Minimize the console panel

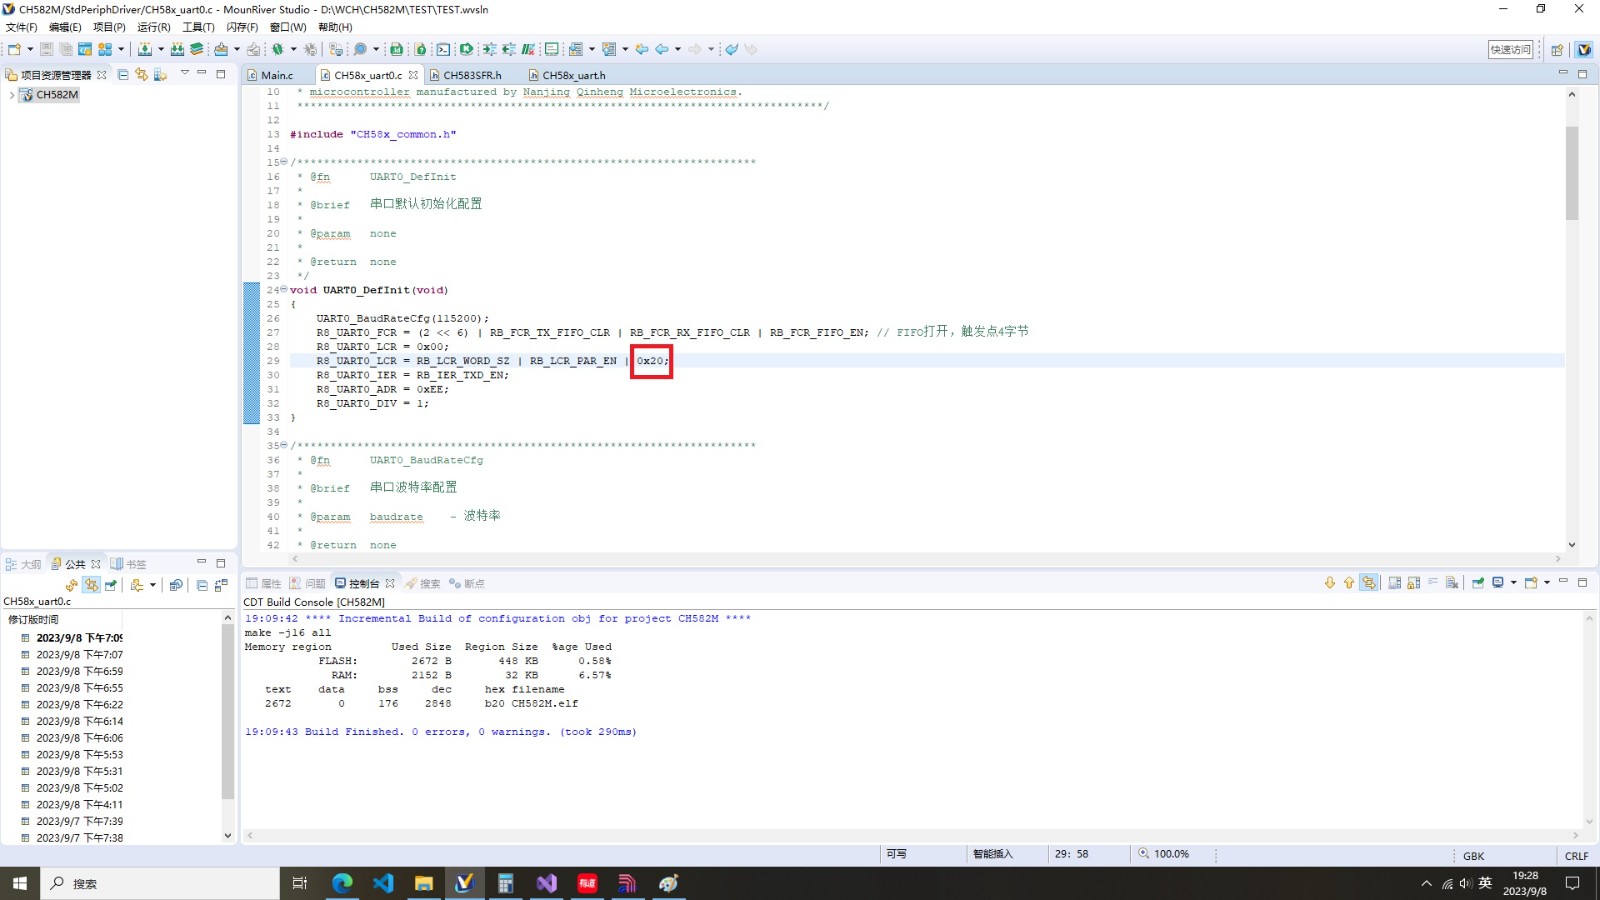point(1563,580)
